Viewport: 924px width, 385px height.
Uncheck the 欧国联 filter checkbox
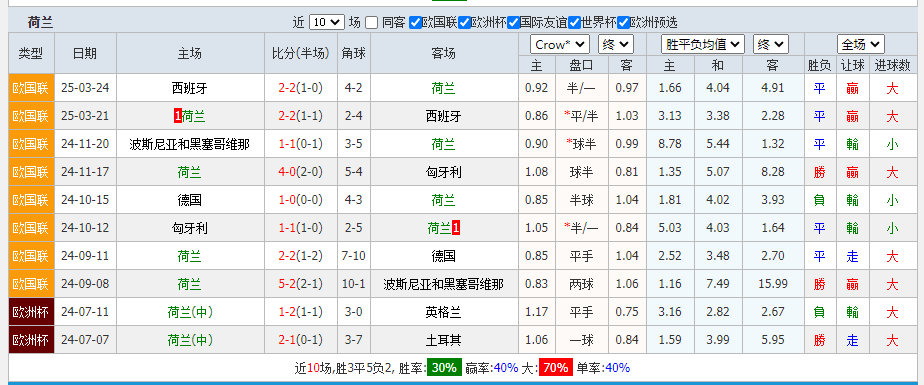pyautogui.click(x=415, y=22)
